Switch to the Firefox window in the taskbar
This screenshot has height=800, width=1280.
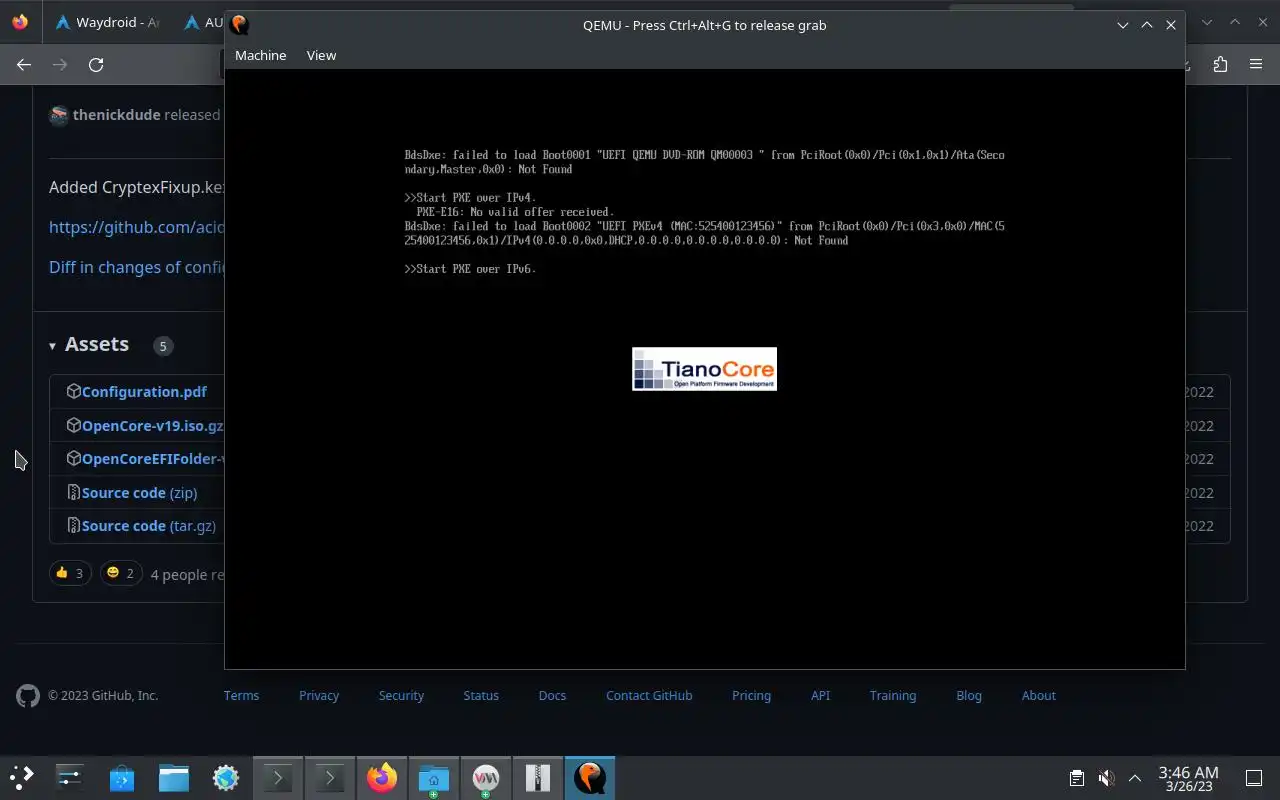382,777
